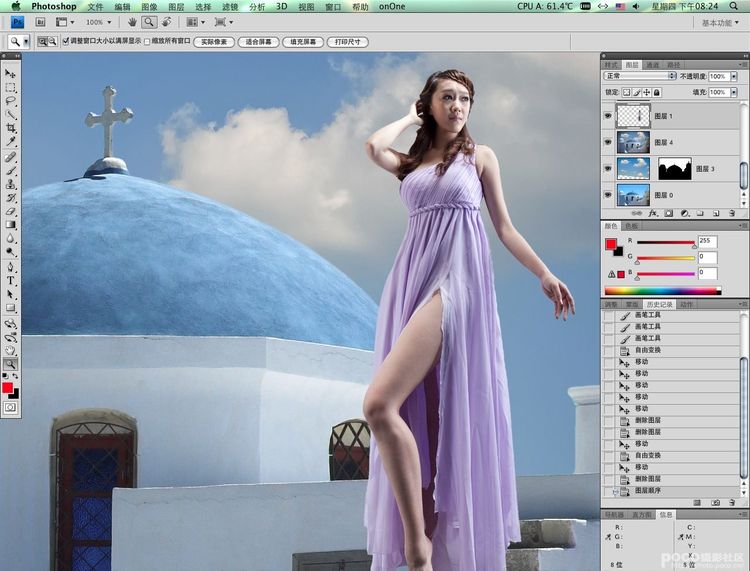Open the 滤镜 menu
This screenshot has width=750, height=571.
230,7
